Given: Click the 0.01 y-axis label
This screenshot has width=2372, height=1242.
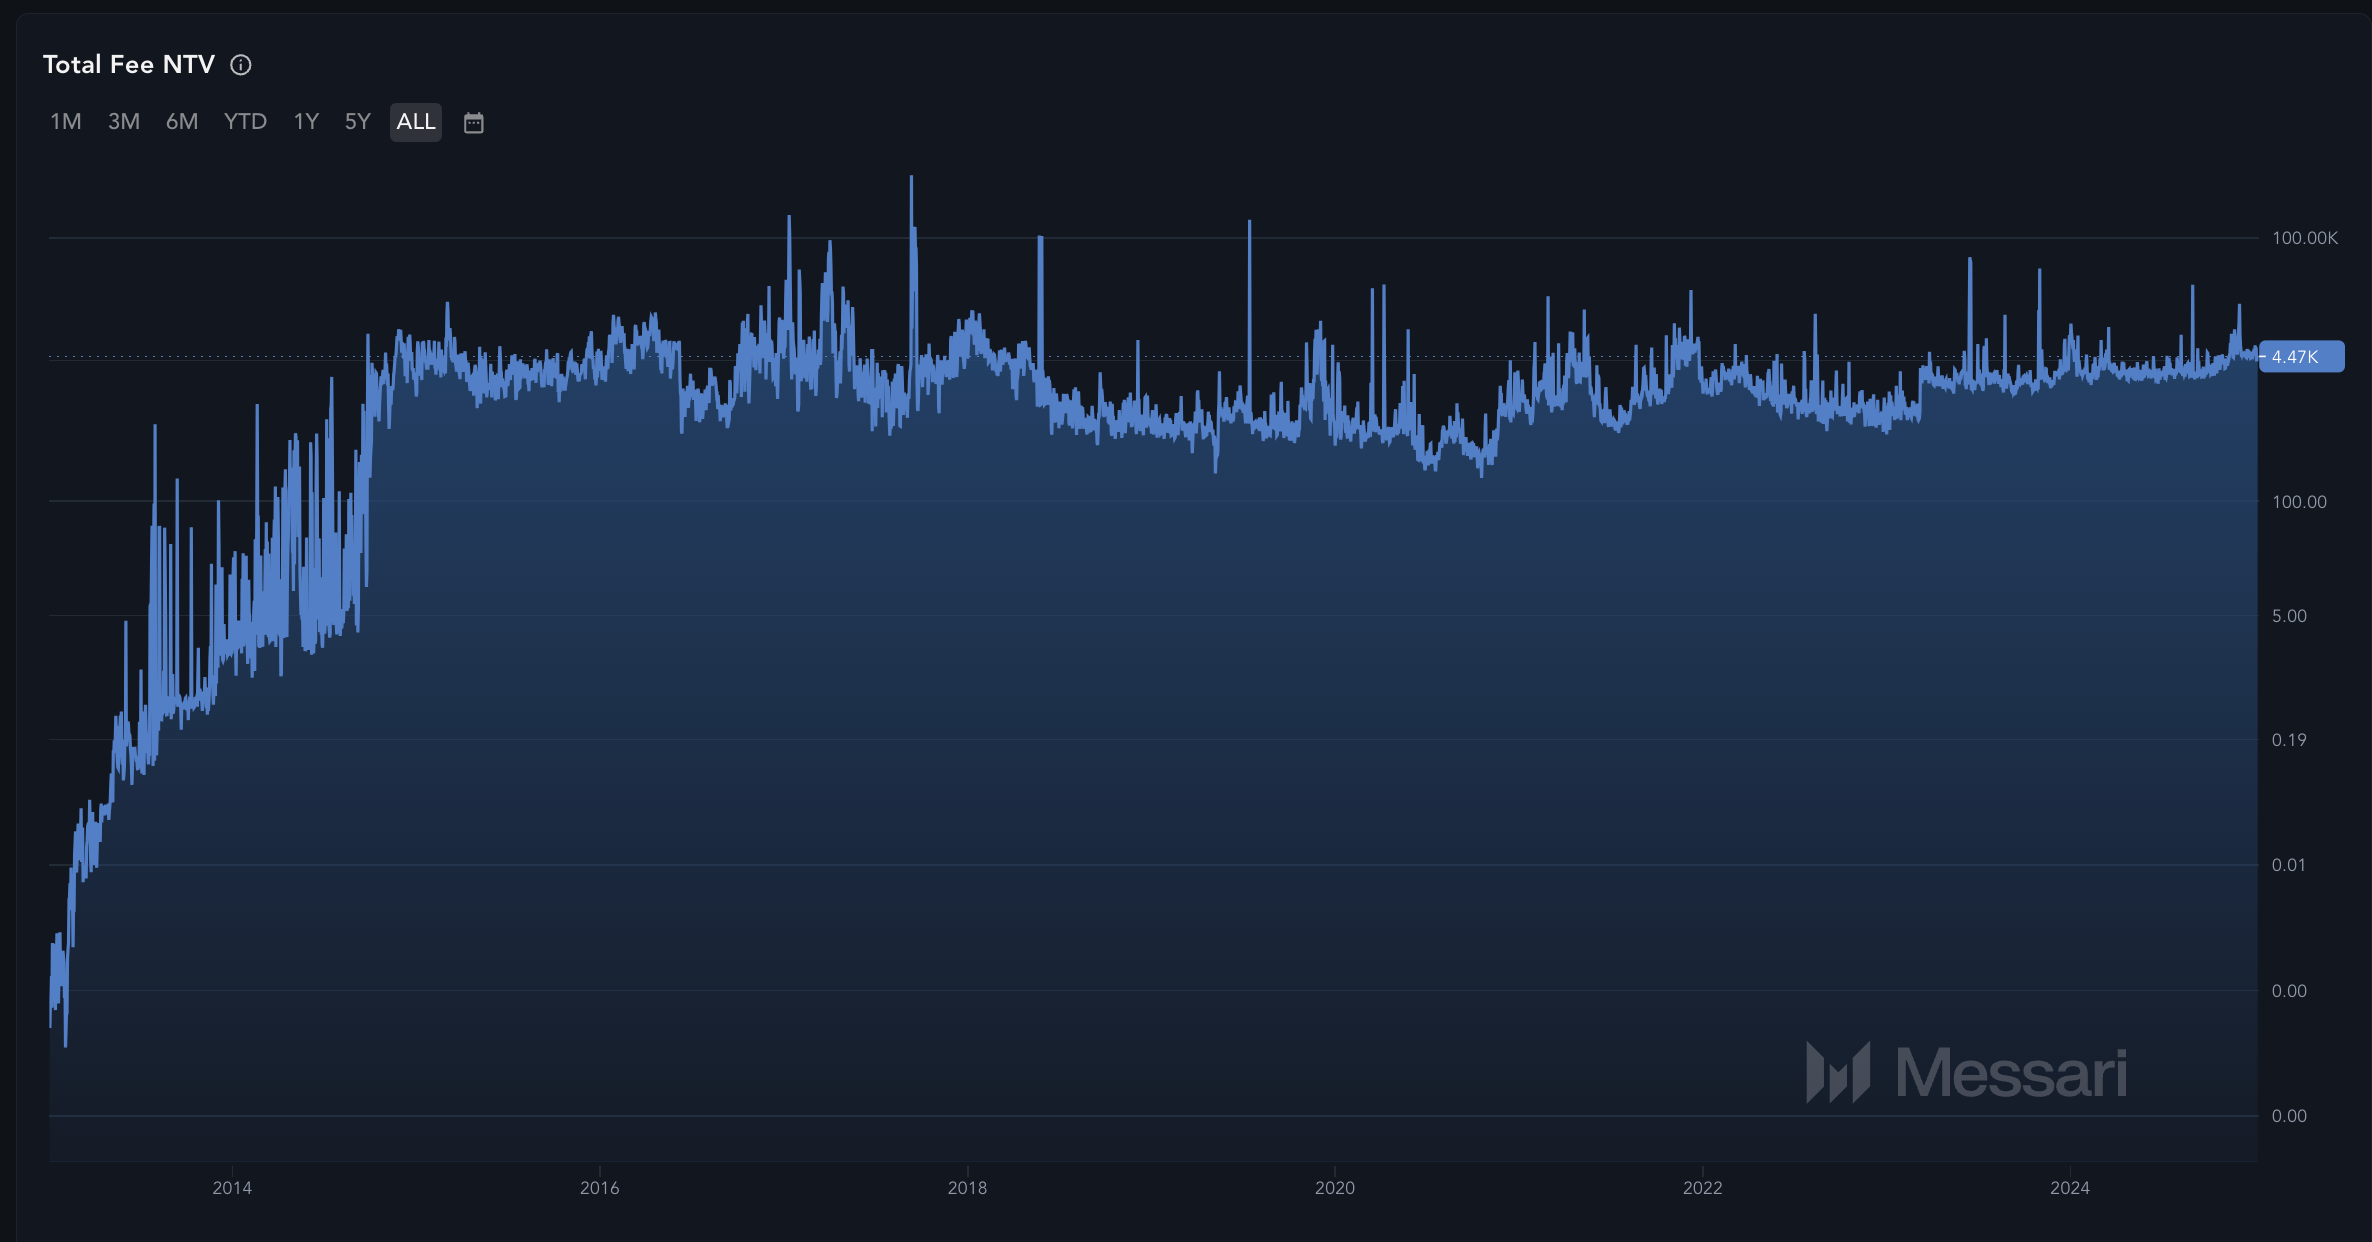Looking at the screenshot, I should tap(2289, 865).
